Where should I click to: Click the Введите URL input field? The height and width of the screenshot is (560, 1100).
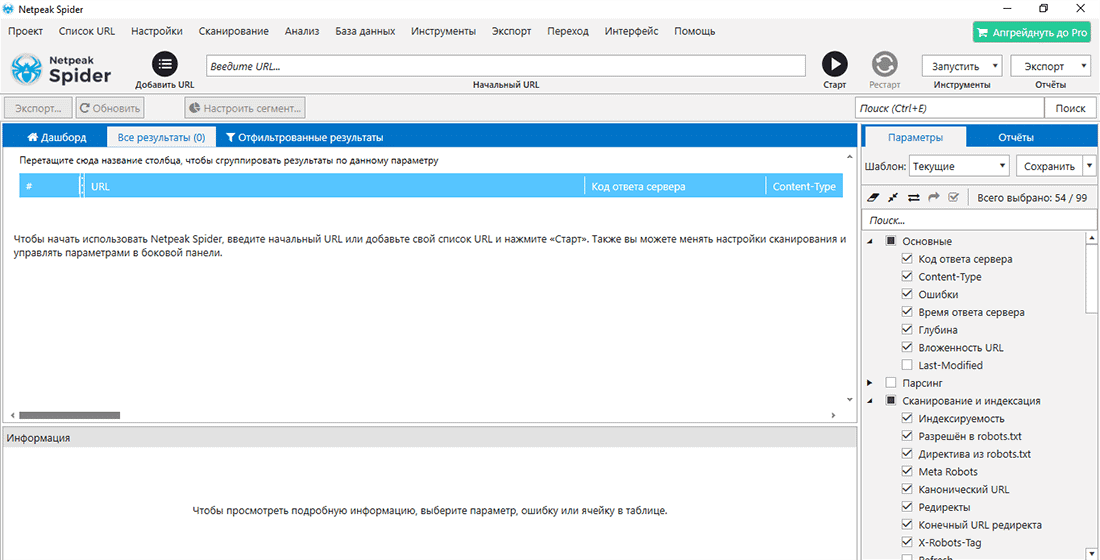point(506,66)
